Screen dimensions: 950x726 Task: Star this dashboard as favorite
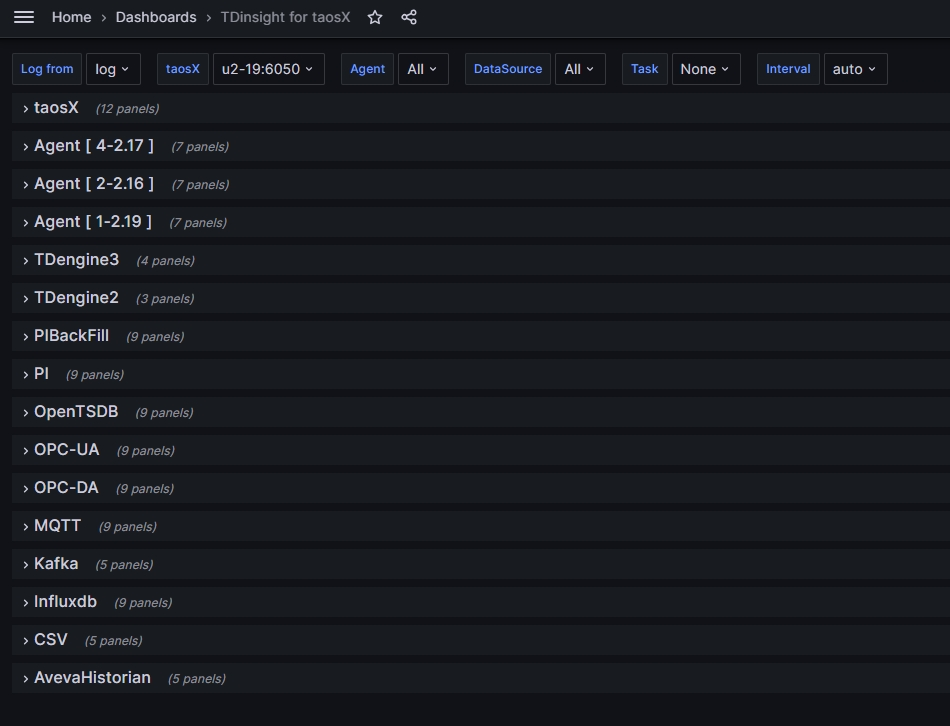point(375,17)
